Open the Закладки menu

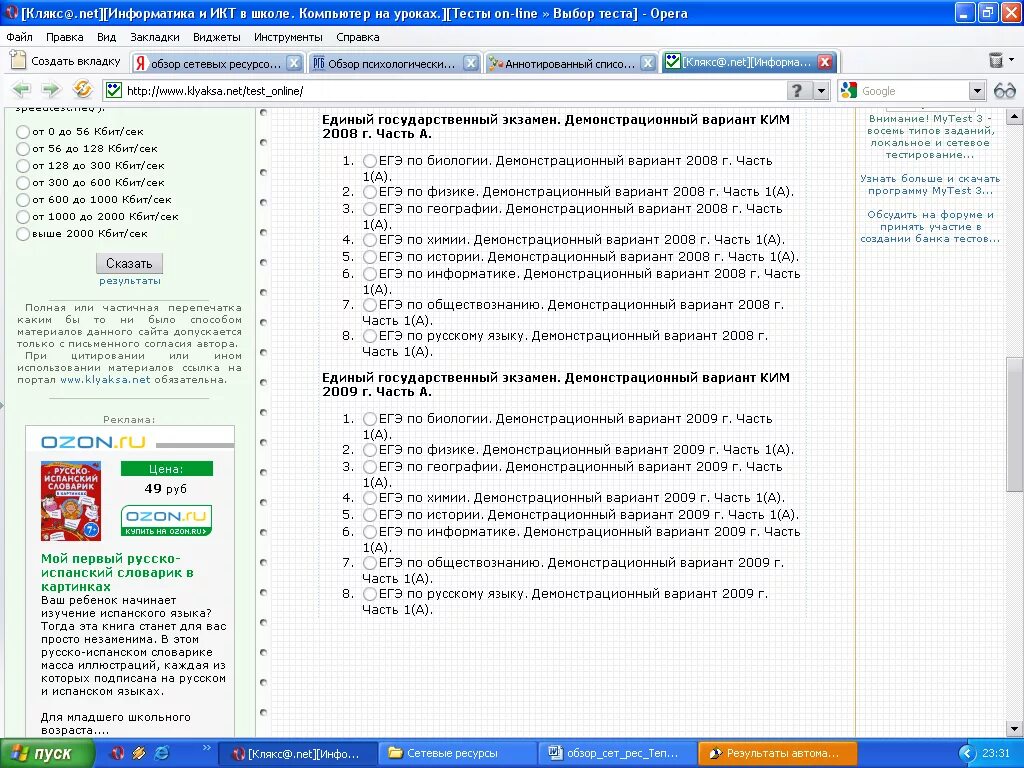tap(154, 37)
